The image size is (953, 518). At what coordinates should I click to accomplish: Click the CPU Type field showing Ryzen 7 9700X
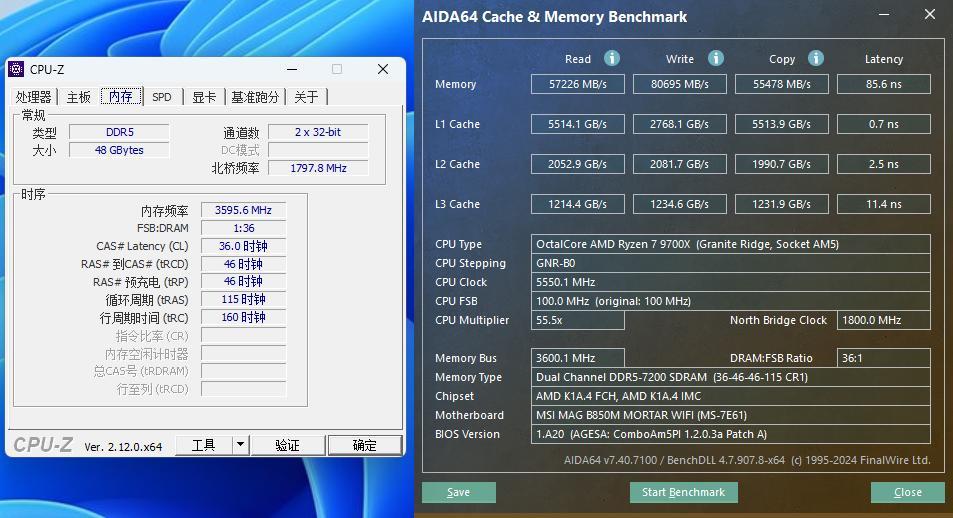coord(731,244)
